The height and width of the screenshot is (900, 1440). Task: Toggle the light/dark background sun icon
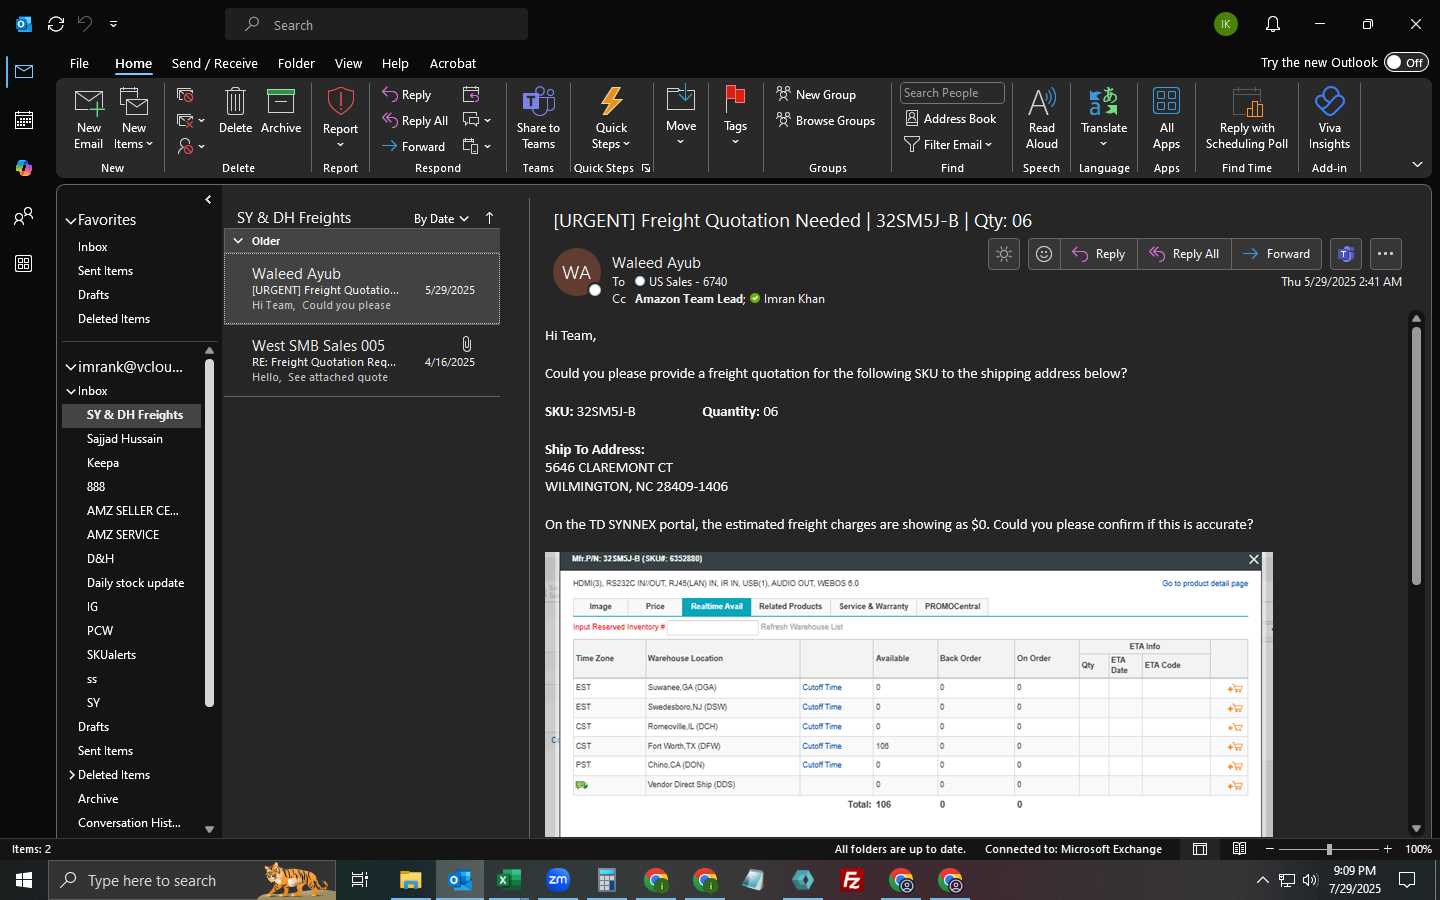tap(1004, 254)
